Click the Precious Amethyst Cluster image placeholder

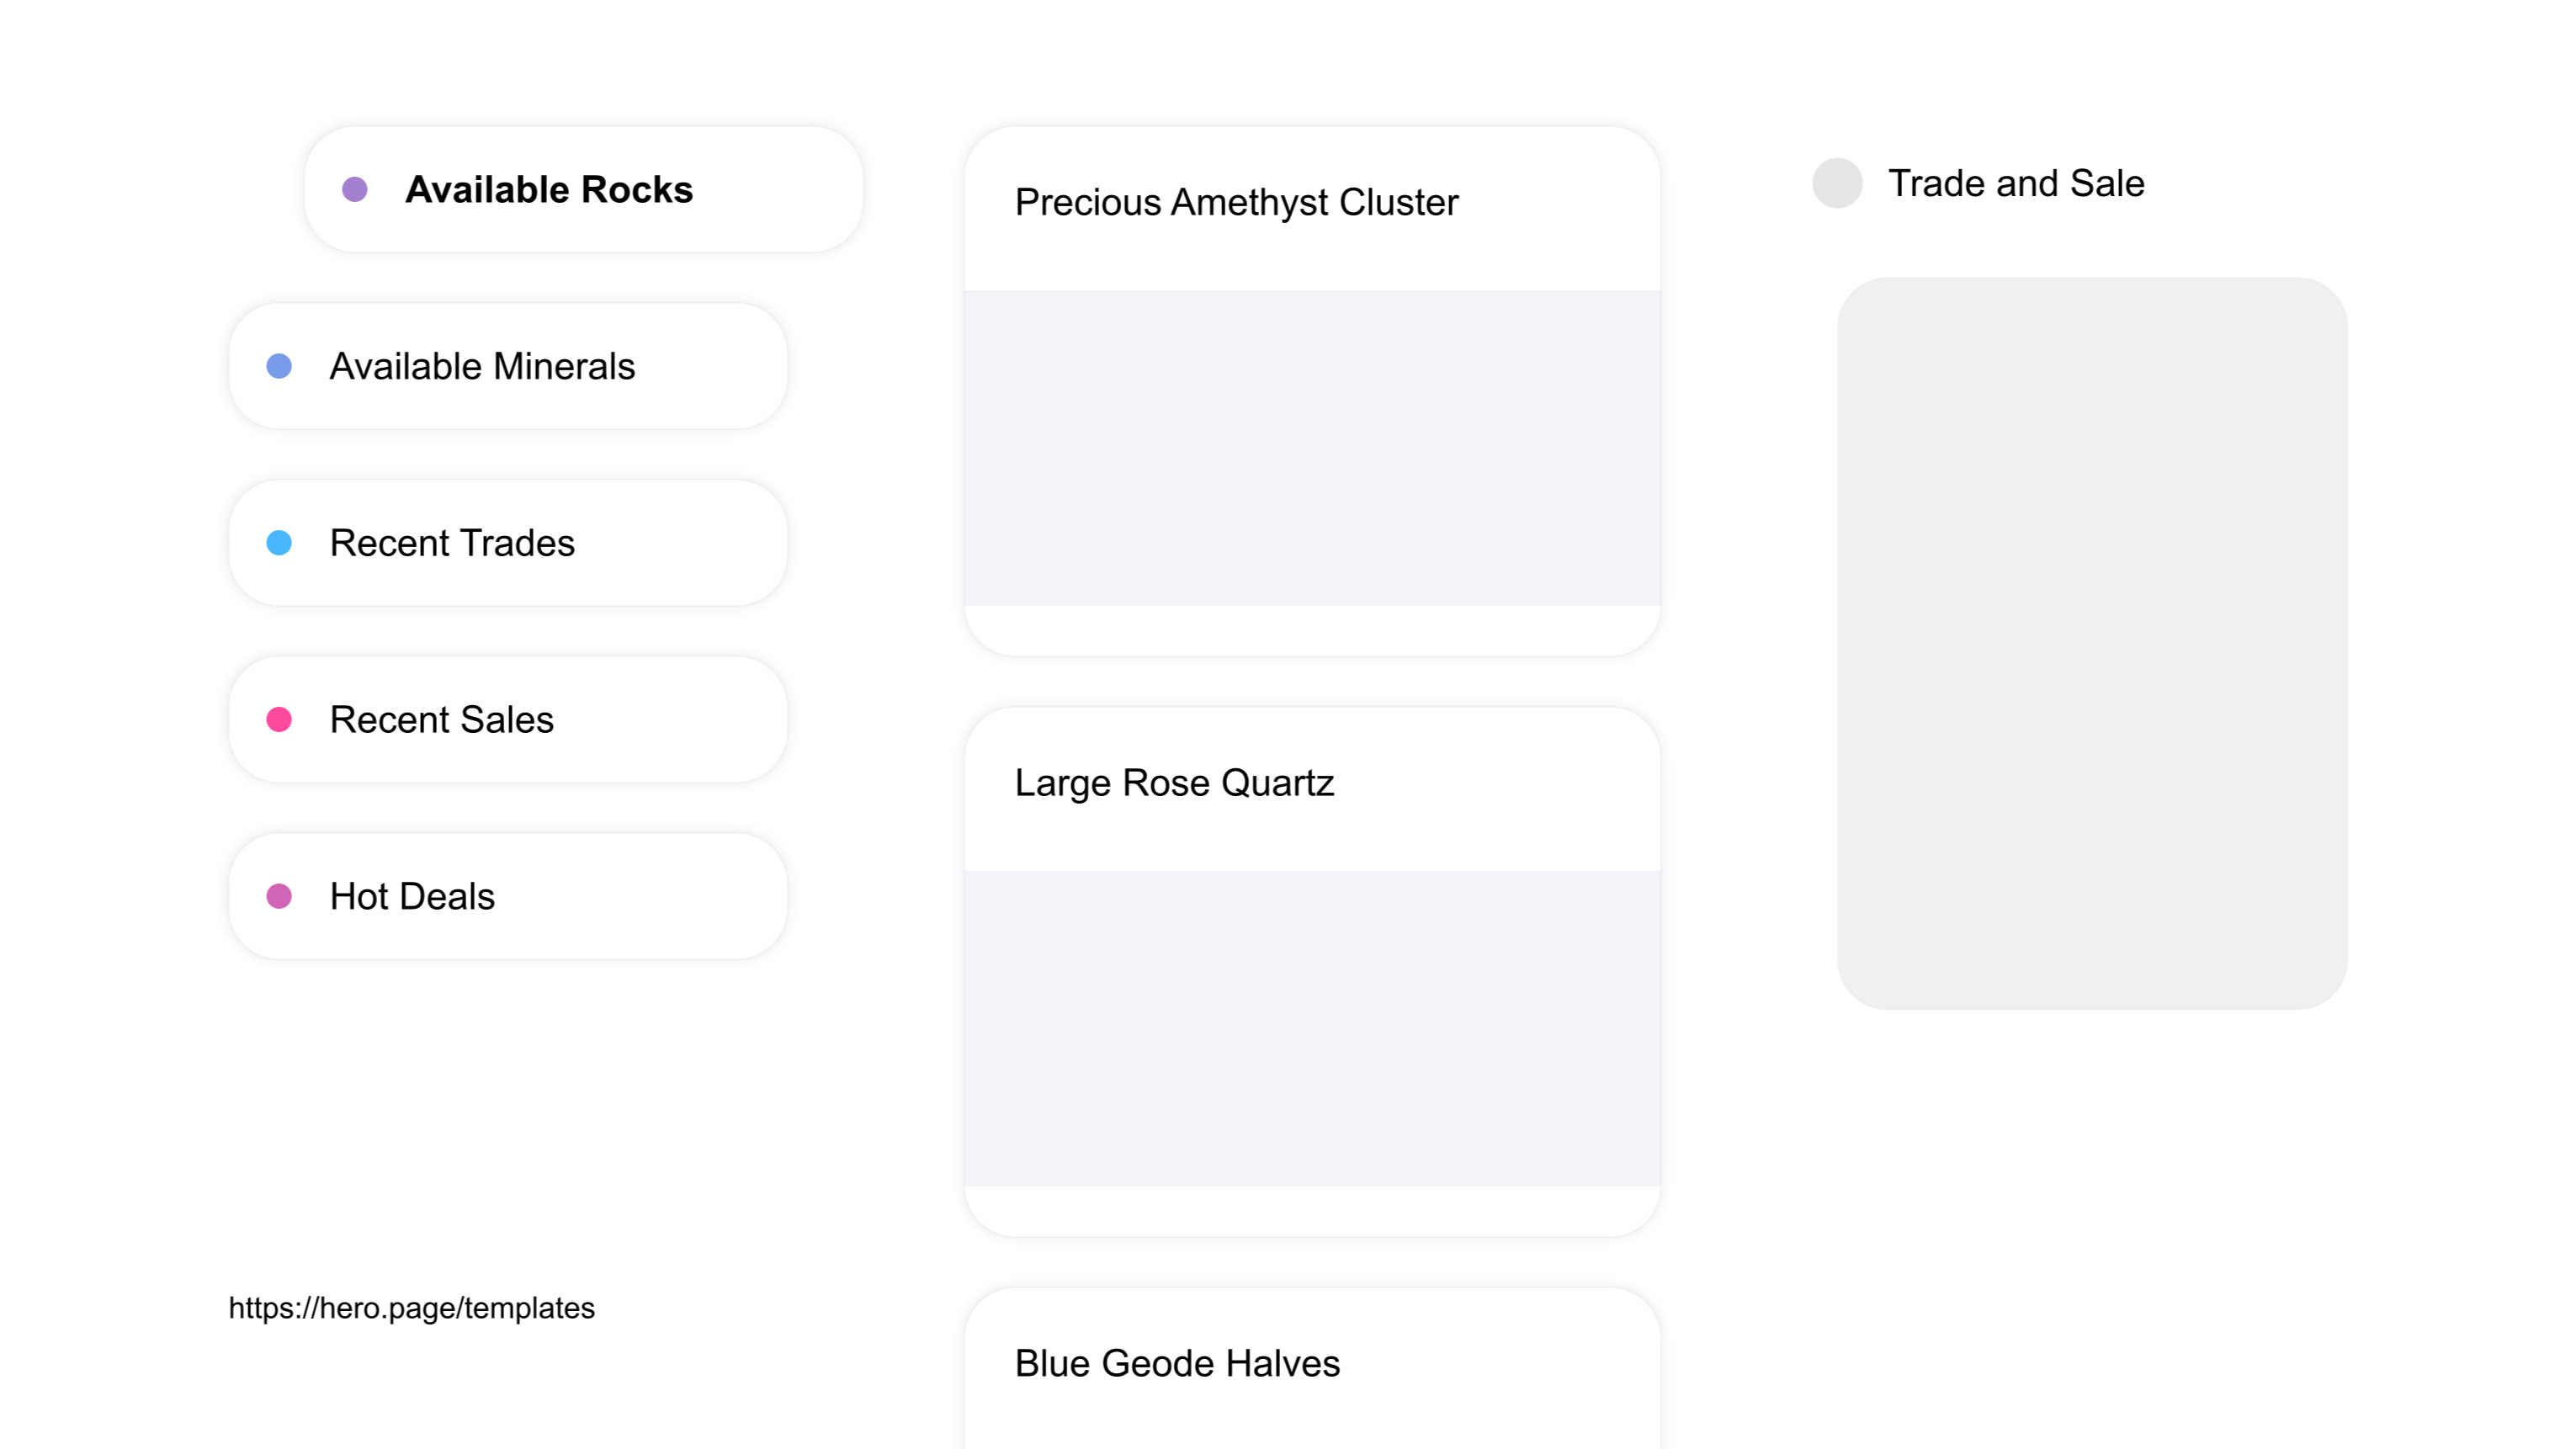pos(1312,445)
